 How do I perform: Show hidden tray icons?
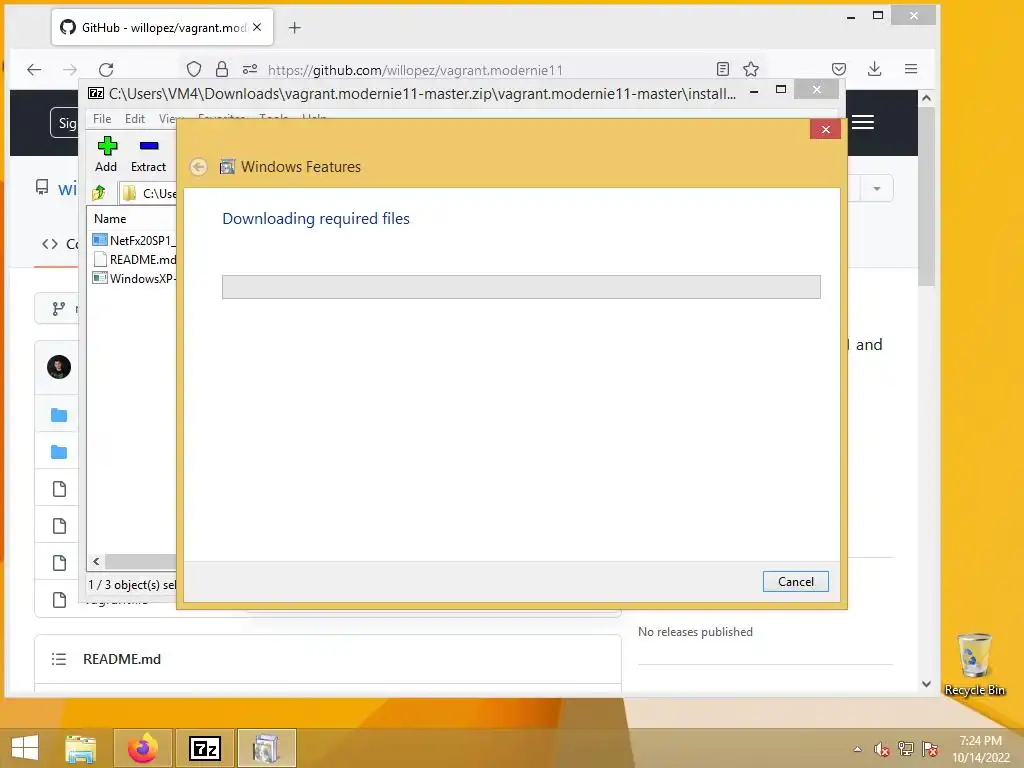coord(857,749)
